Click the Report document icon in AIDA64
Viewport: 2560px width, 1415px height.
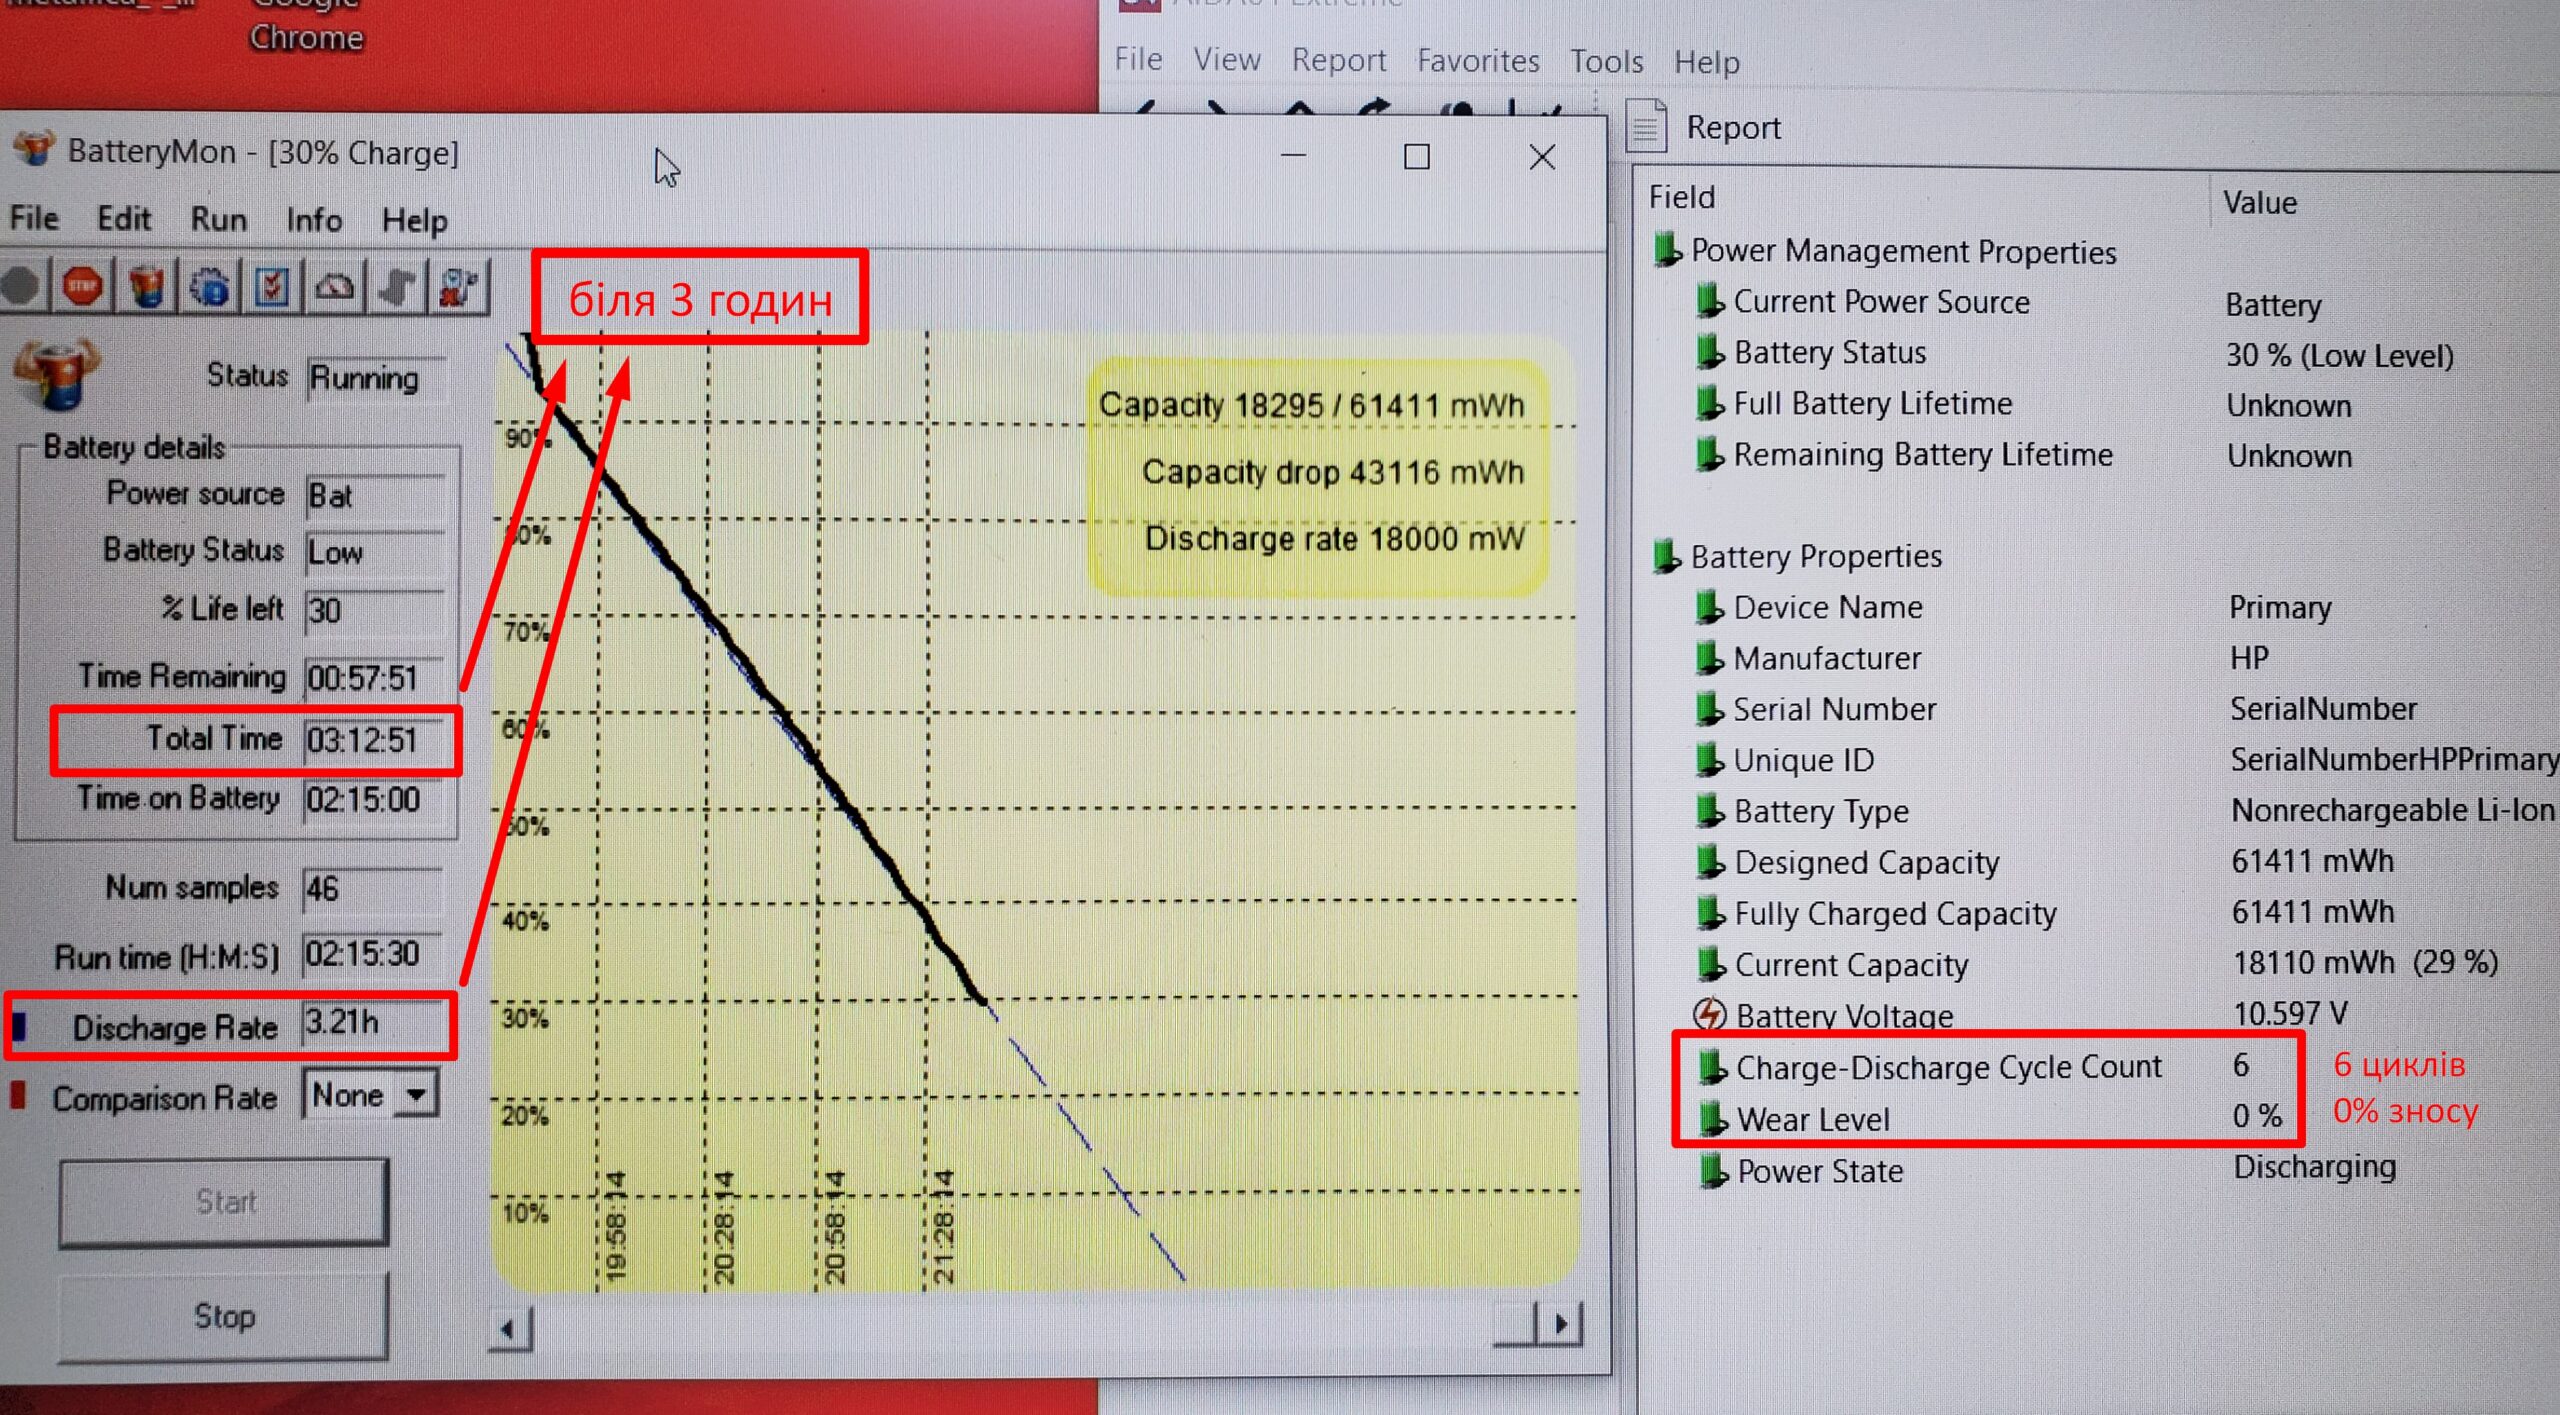tap(1647, 128)
